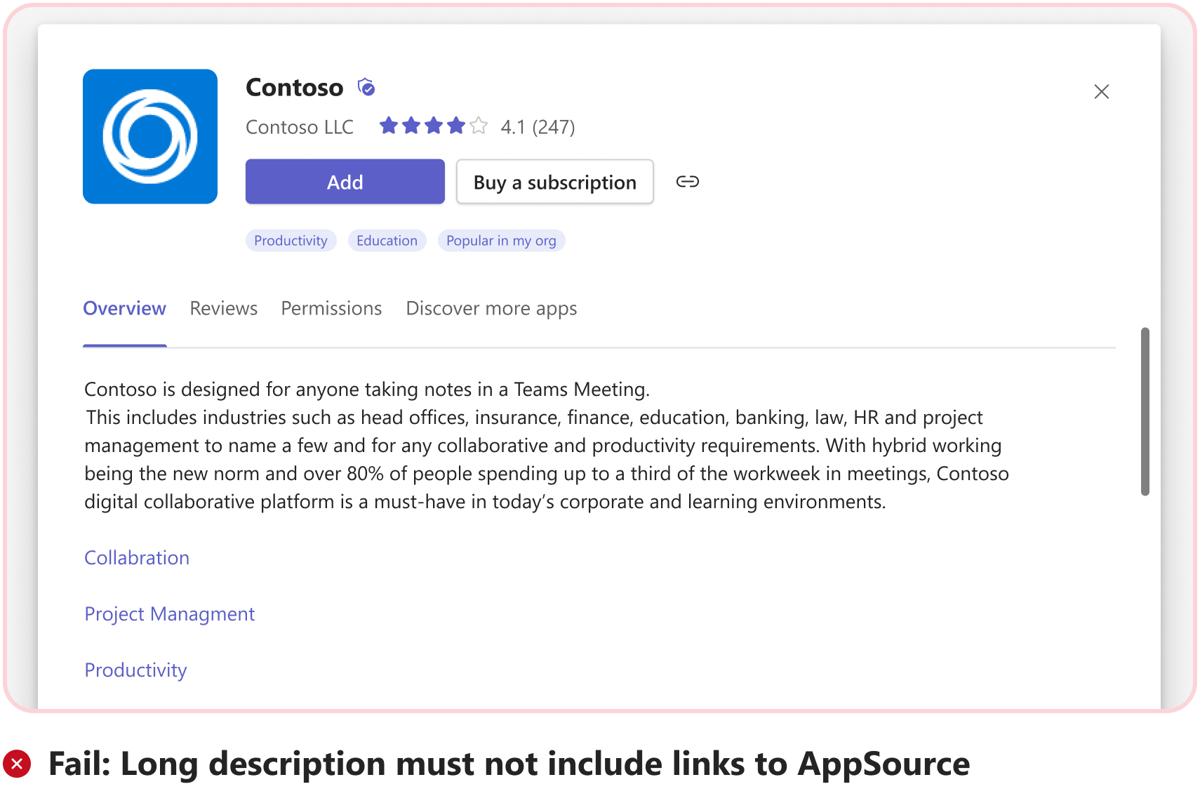Click the Contoso app logo

pyautogui.click(x=149, y=136)
